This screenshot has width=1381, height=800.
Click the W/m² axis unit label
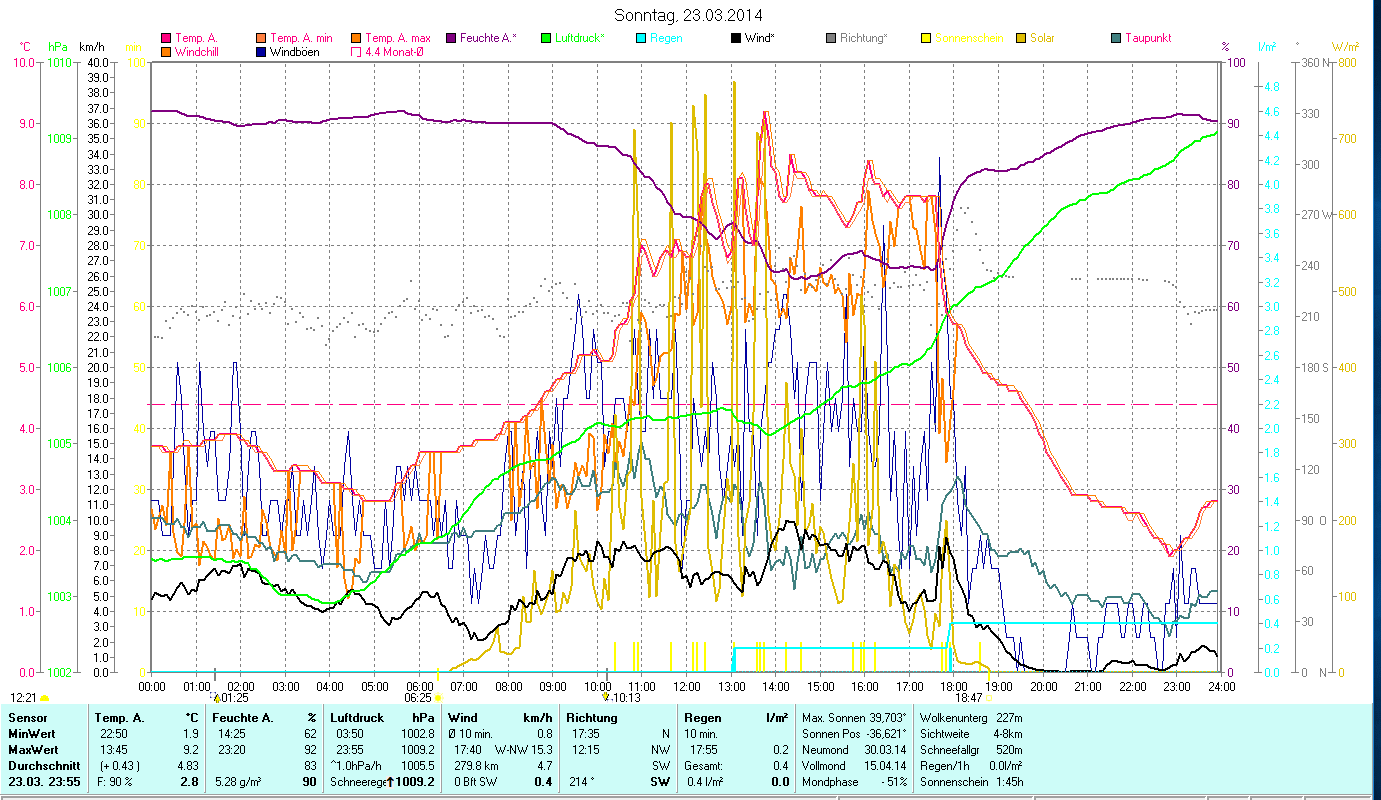pos(1344,47)
